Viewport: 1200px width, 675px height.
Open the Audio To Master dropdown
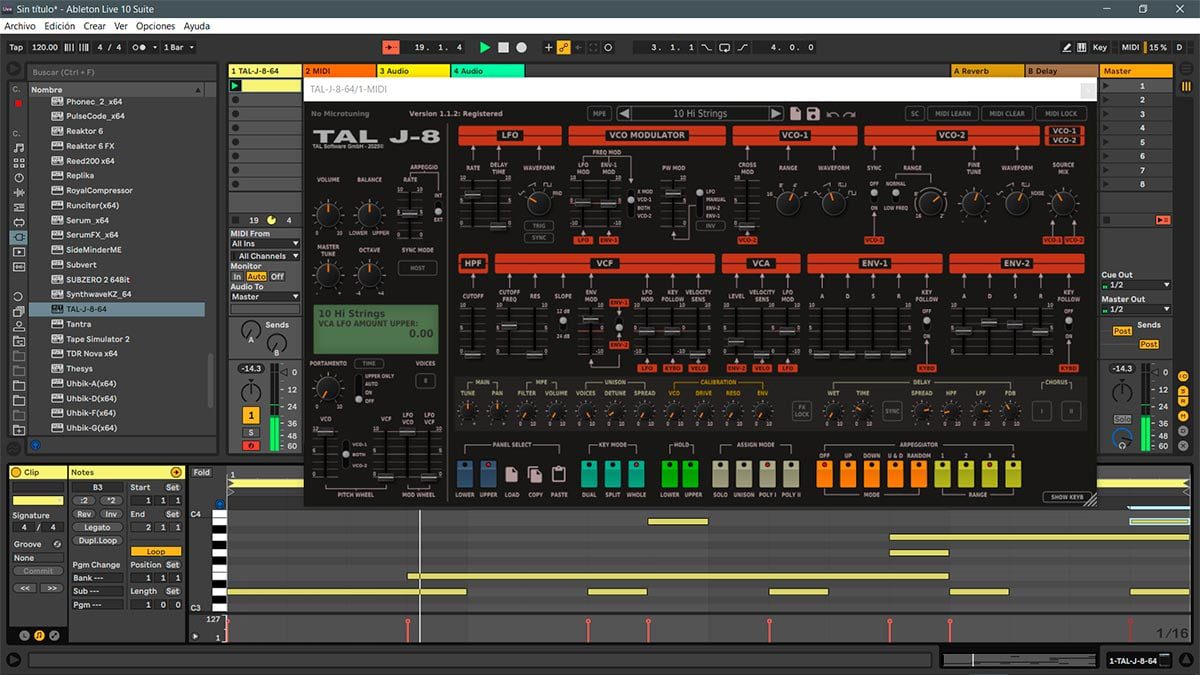pyautogui.click(x=265, y=297)
